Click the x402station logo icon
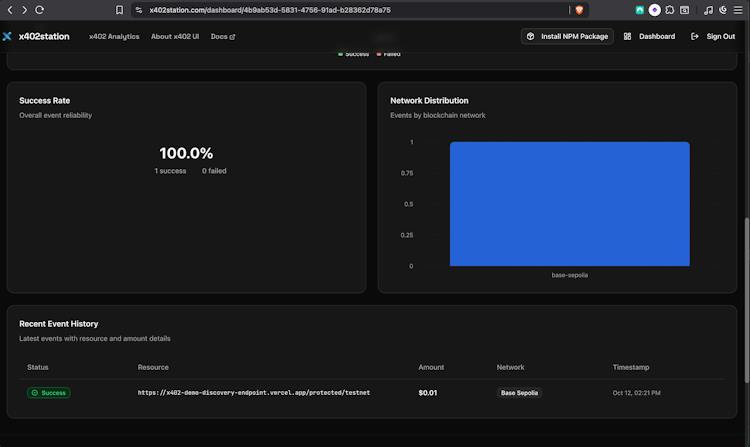 [7, 36]
